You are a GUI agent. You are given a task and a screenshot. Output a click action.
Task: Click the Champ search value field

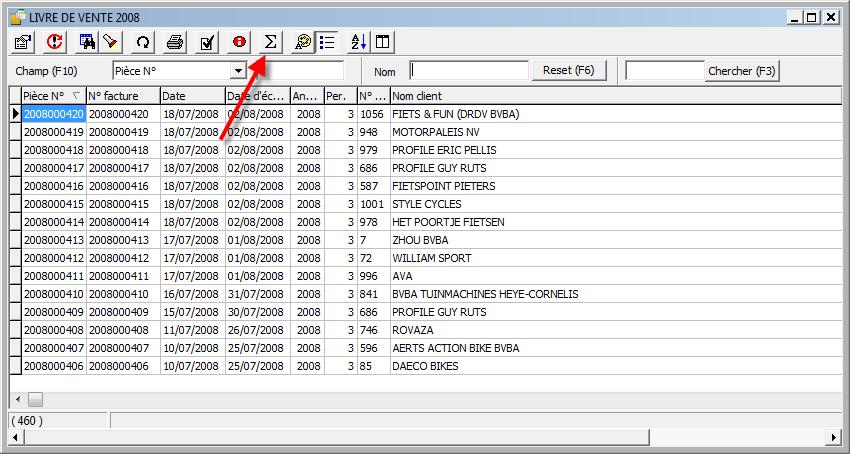click(x=295, y=71)
